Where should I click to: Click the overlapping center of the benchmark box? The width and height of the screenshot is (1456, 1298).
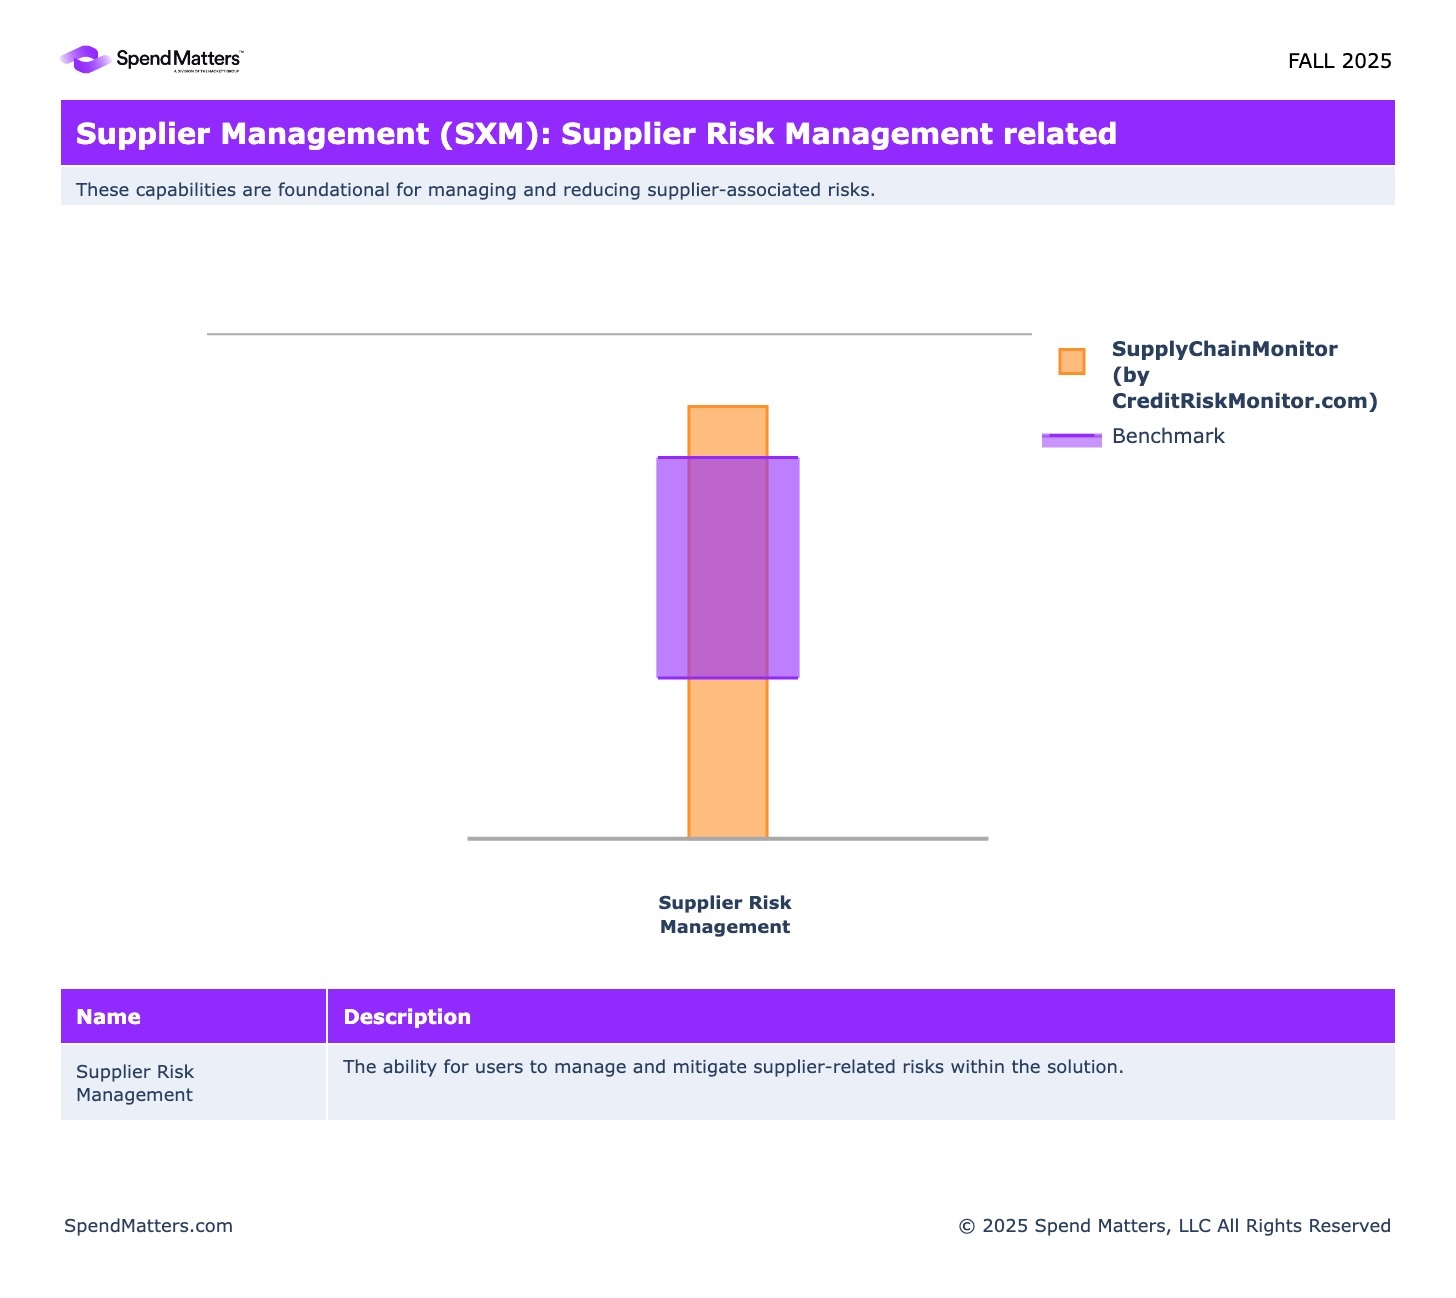click(x=727, y=567)
